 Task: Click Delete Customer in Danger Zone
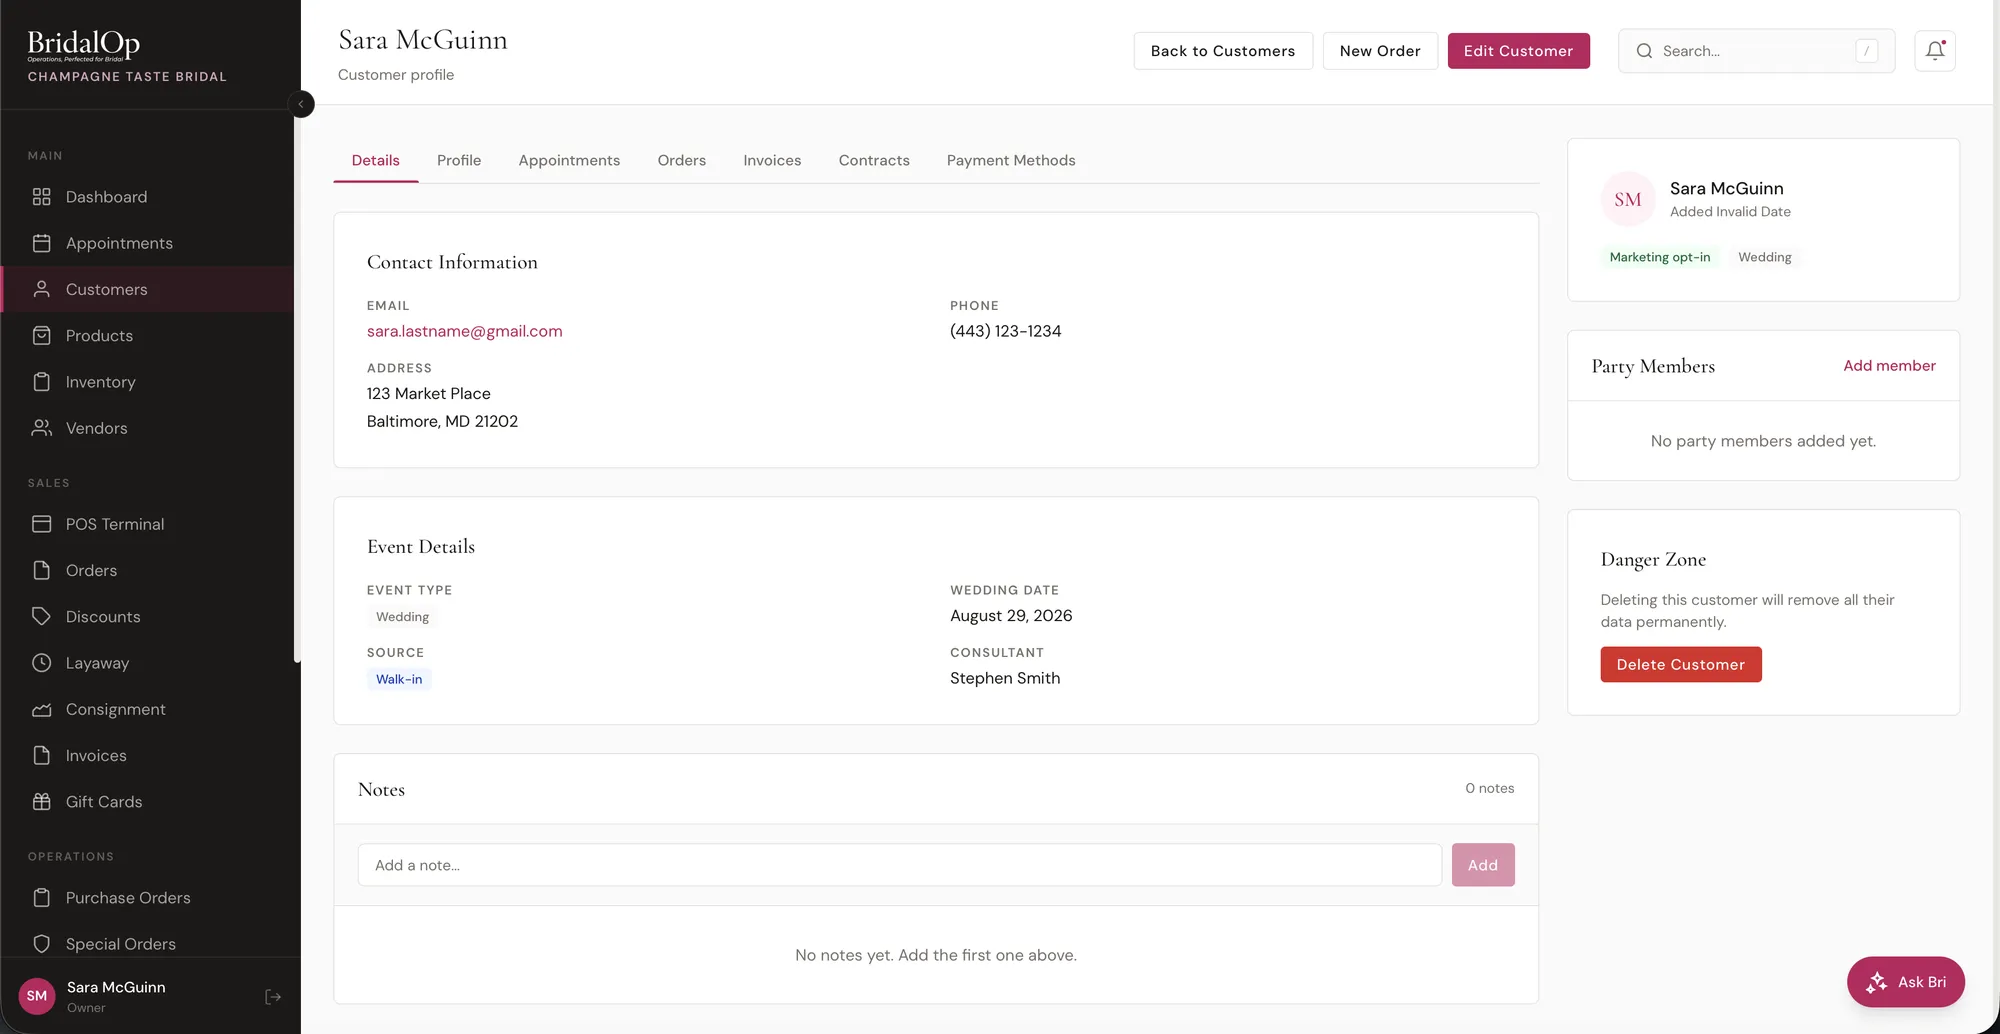1680,664
